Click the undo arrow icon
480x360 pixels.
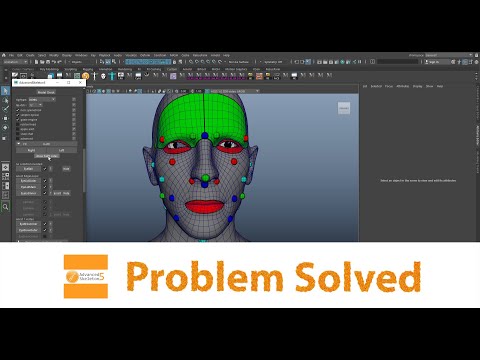click(x=54, y=62)
